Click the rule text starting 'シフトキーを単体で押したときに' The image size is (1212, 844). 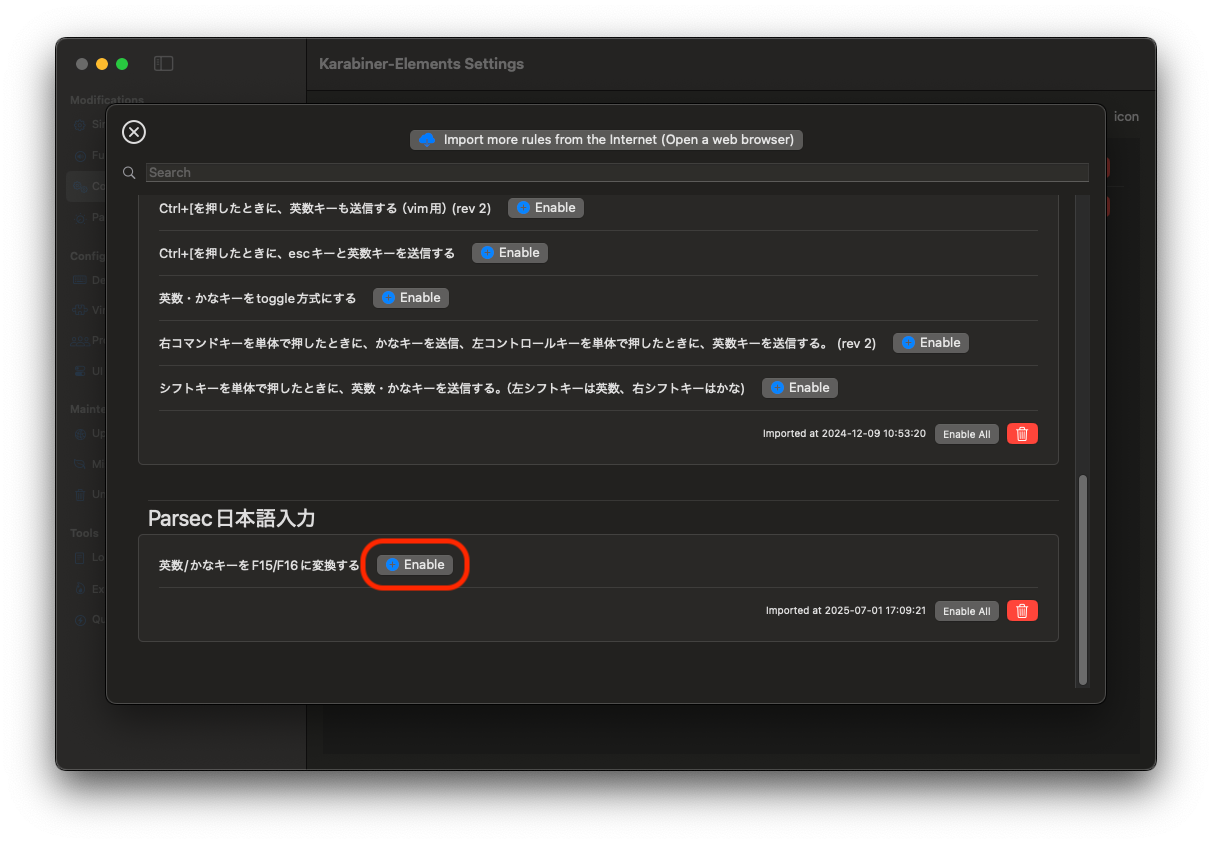point(452,388)
